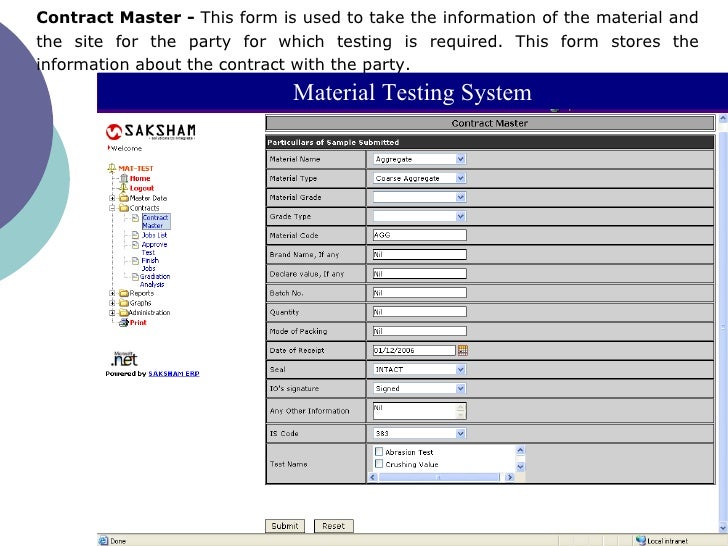Click the Quantity input field
The height and width of the screenshot is (546, 728).
(x=419, y=312)
